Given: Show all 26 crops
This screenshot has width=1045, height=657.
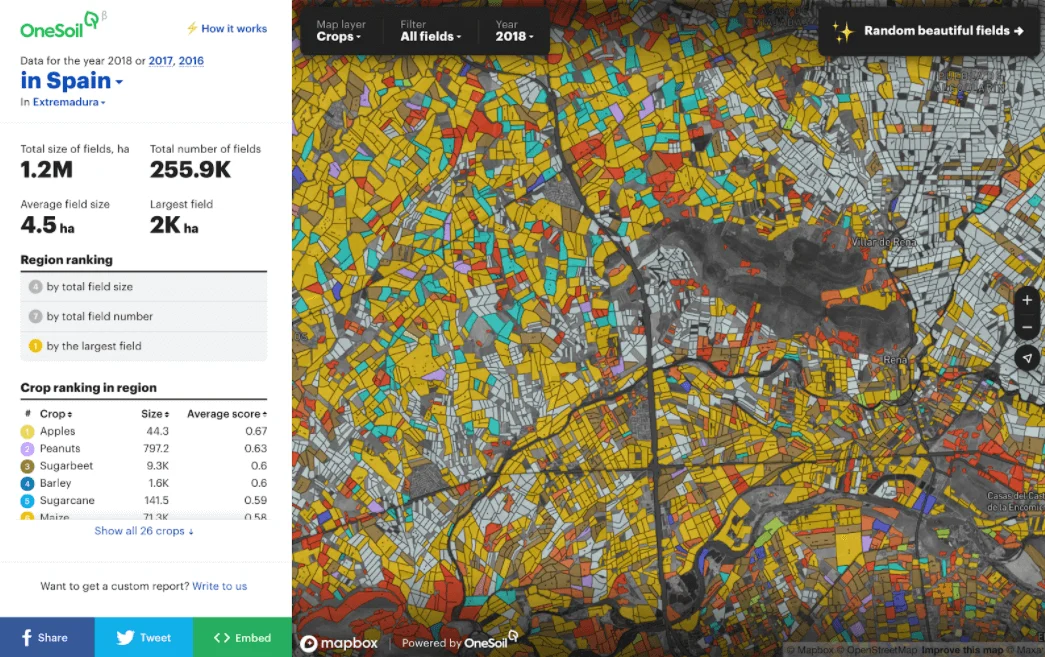Looking at the screenshot, I should click(144, 531).
